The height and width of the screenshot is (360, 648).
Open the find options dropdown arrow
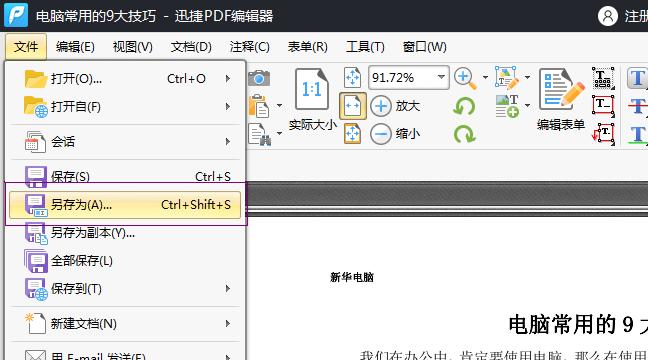pyautogui.click(x=280, y=134)
